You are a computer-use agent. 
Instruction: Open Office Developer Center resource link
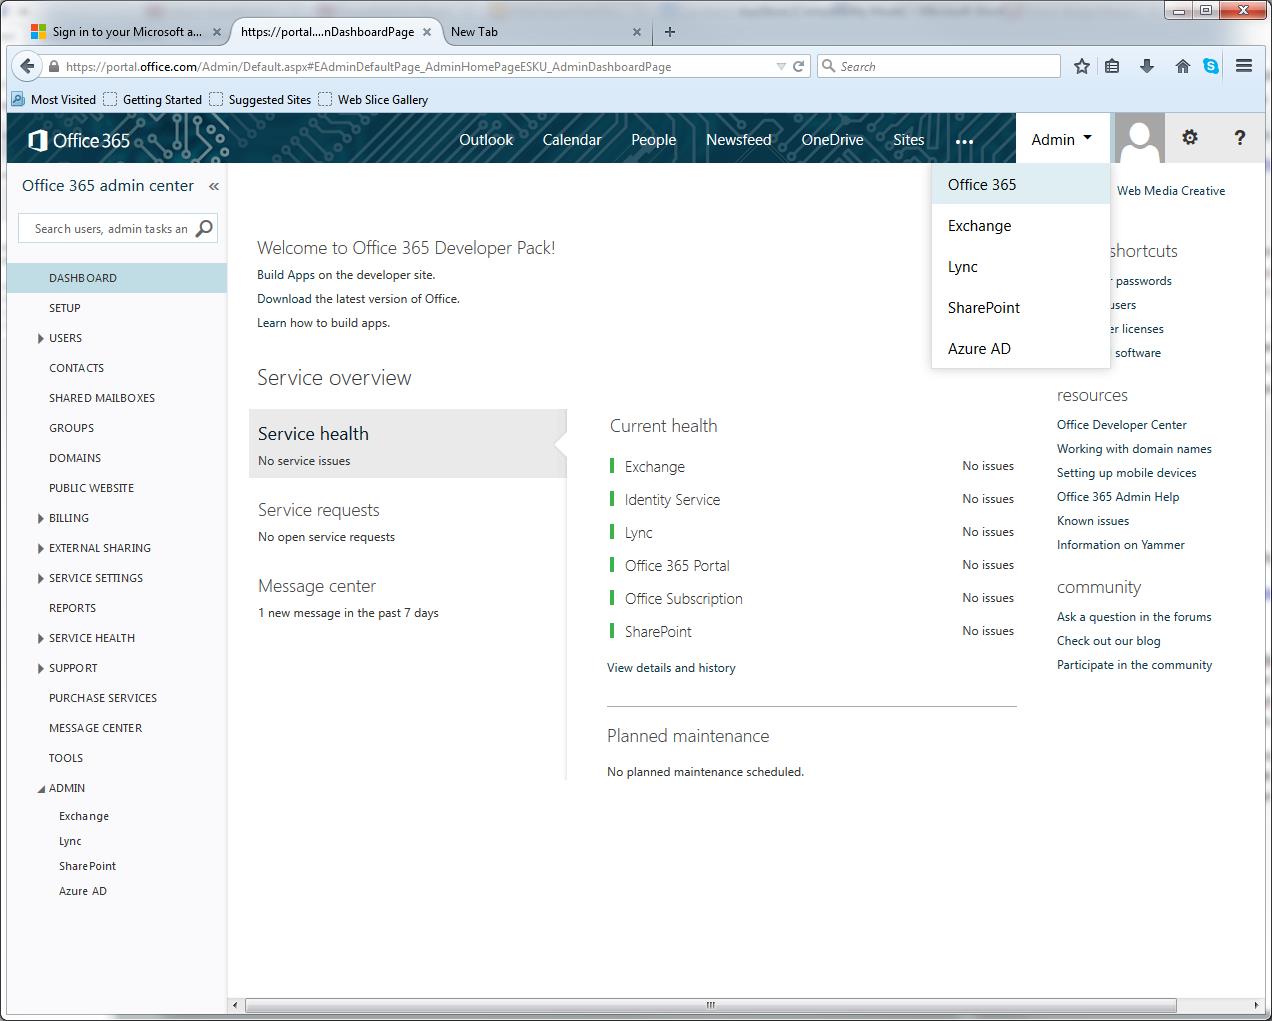tap(1122, 425)
